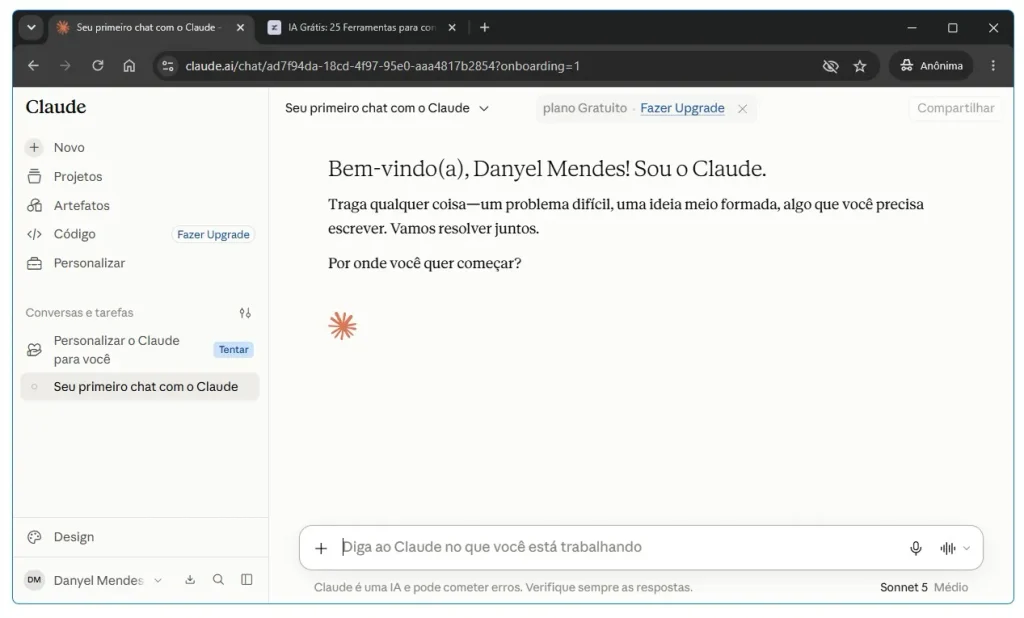This screenshot has height=618, width=1024.
Task: Add attachment with the plus icon
Action: pos(321,548)
